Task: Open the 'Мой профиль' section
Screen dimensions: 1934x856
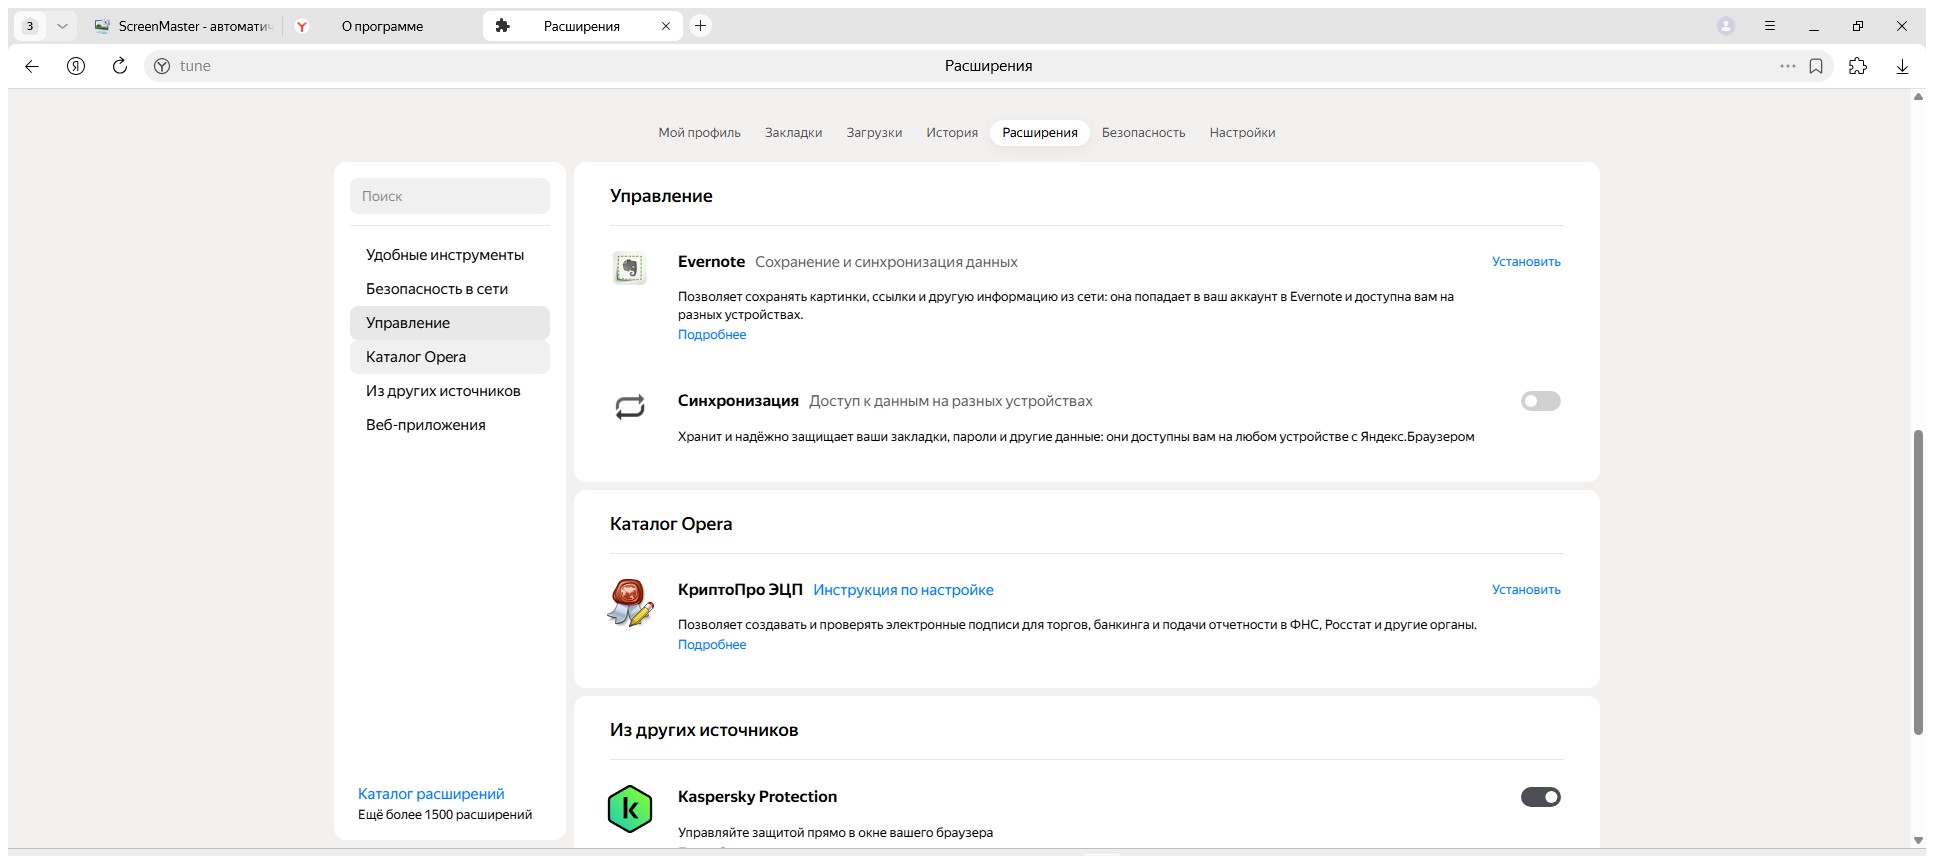Action: coord(699,133)
